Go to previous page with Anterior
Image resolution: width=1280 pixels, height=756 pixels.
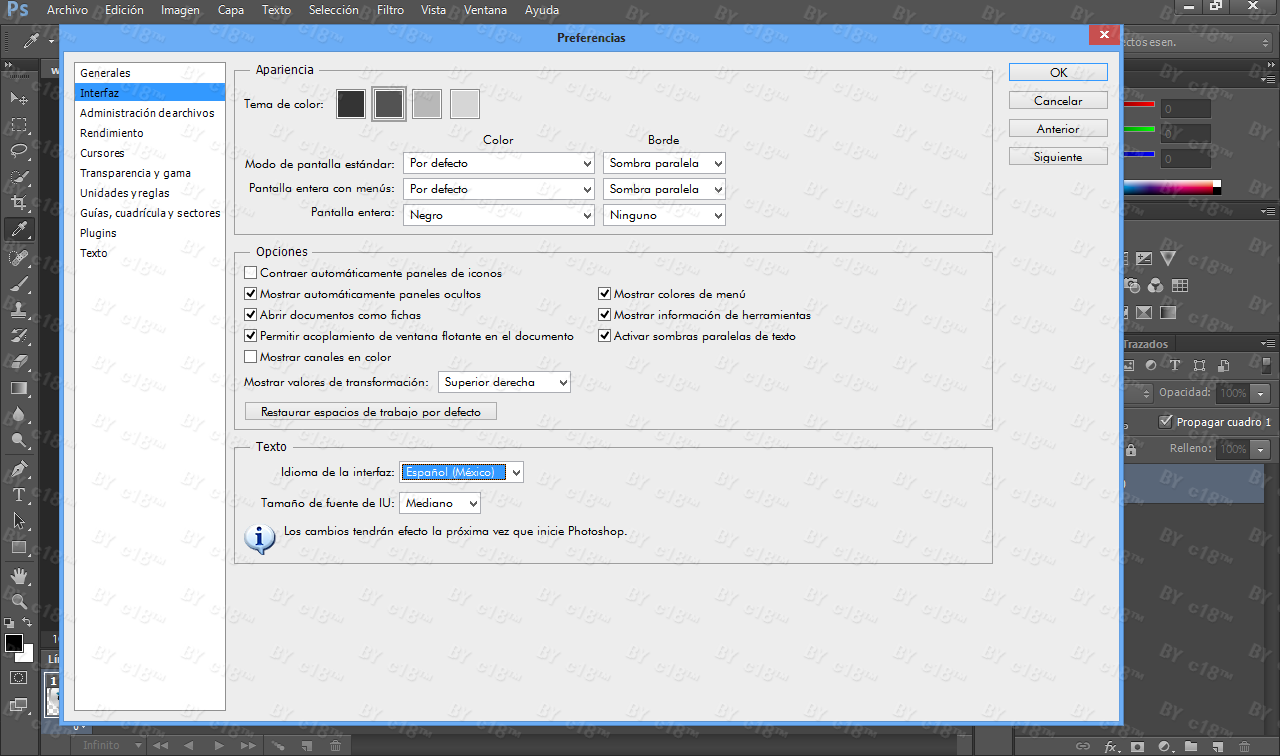click(1058, 129)
